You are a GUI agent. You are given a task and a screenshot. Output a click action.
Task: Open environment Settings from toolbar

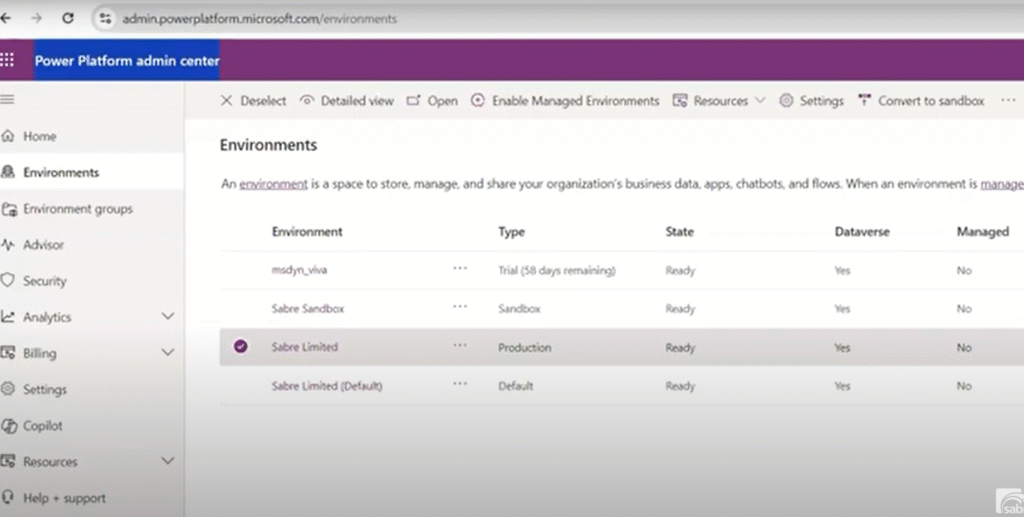pyautogui.click(x=811, y=101)
